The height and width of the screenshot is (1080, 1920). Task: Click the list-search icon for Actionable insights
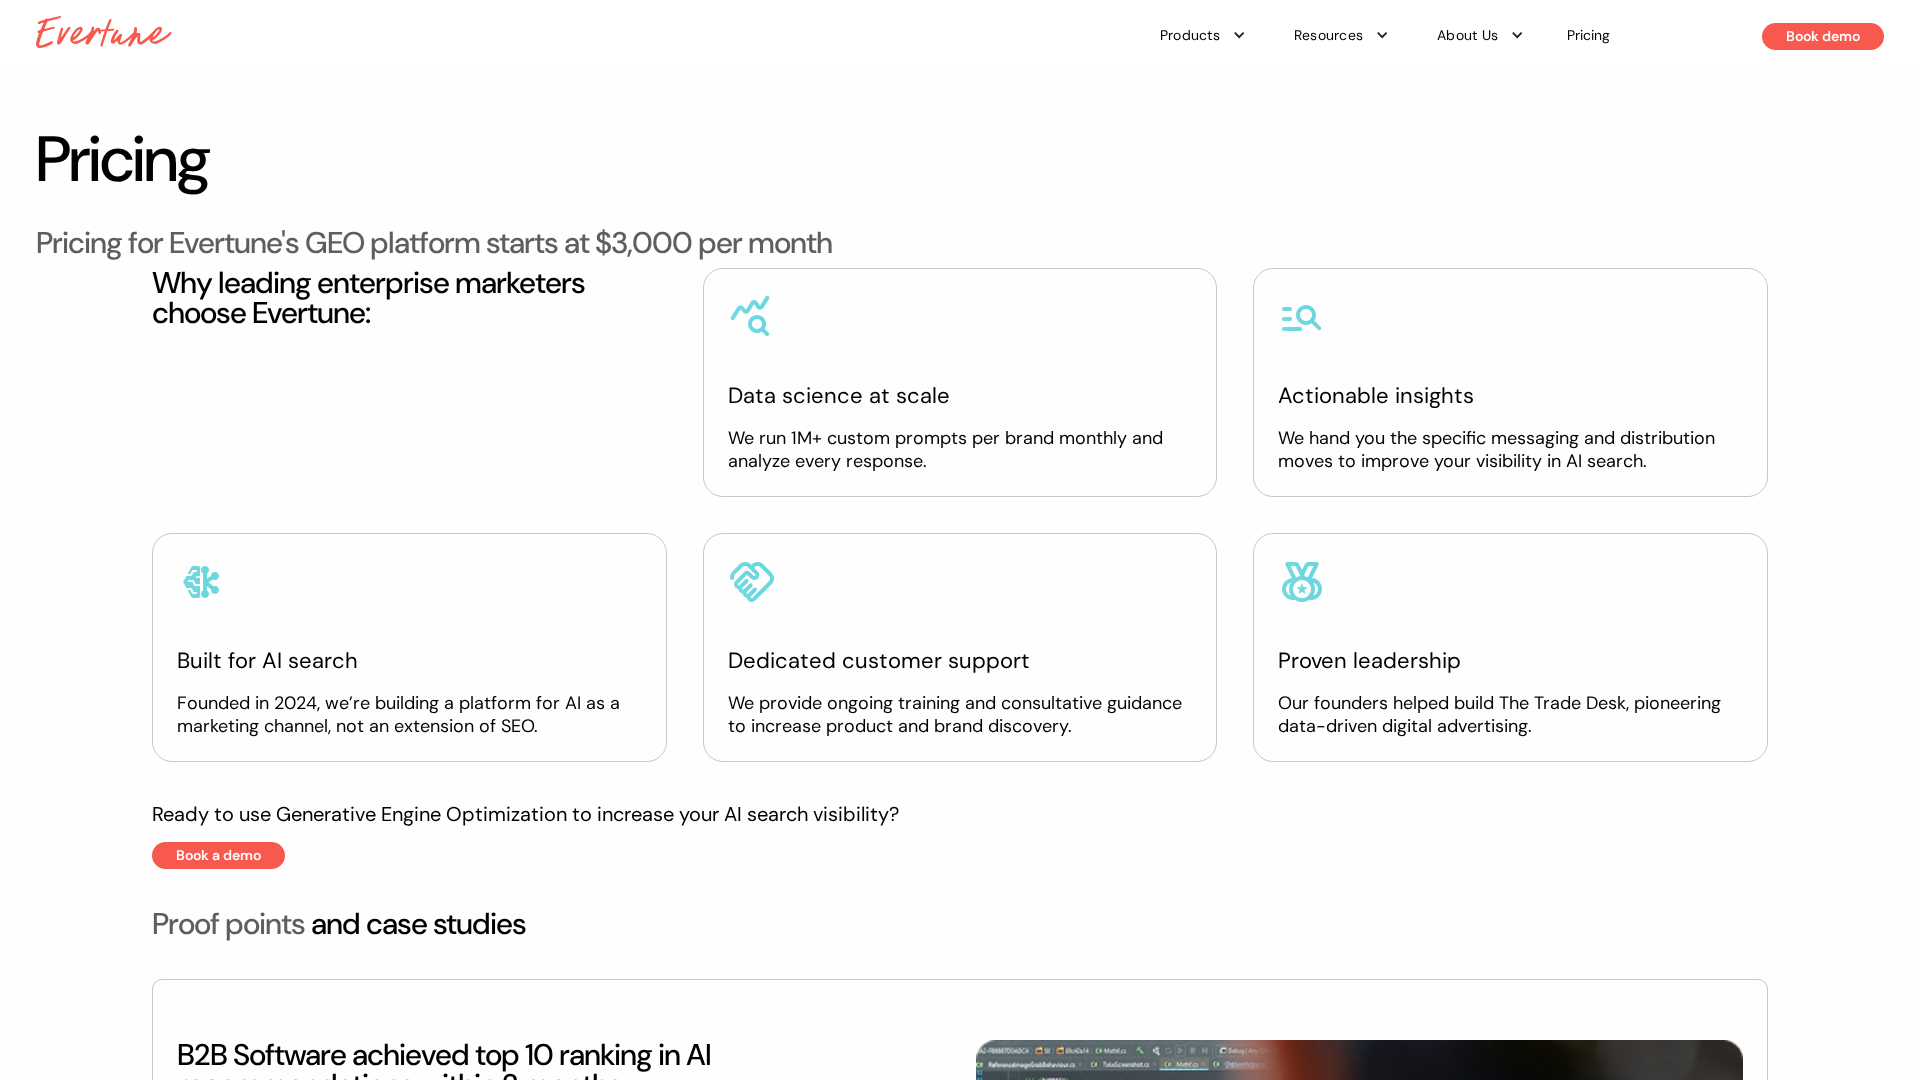click(x=1301, y=318)
